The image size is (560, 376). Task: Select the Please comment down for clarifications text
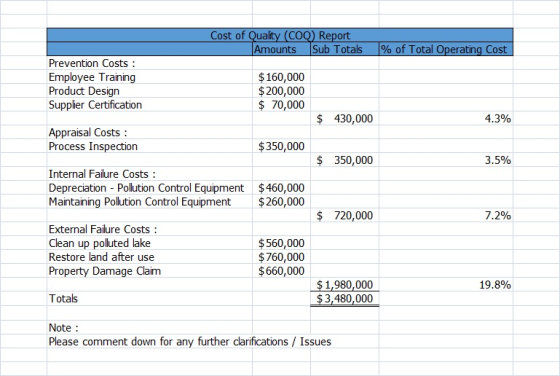pyautogui.click(x=190, y=342)
